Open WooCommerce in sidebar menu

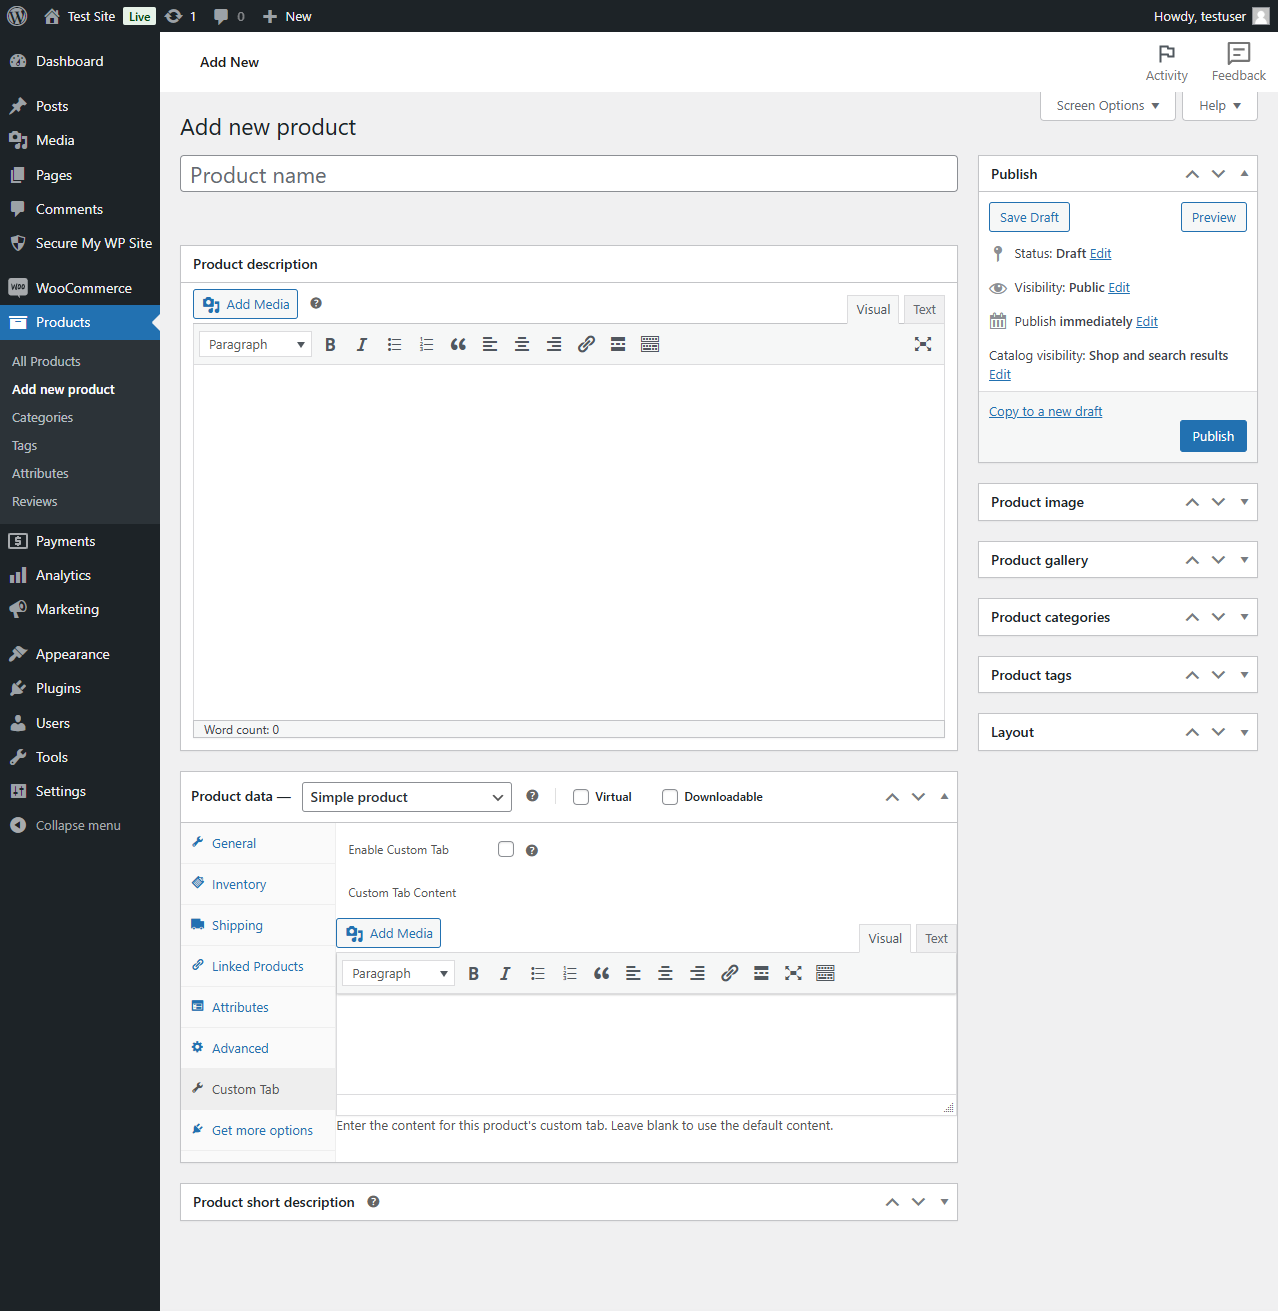80,288
